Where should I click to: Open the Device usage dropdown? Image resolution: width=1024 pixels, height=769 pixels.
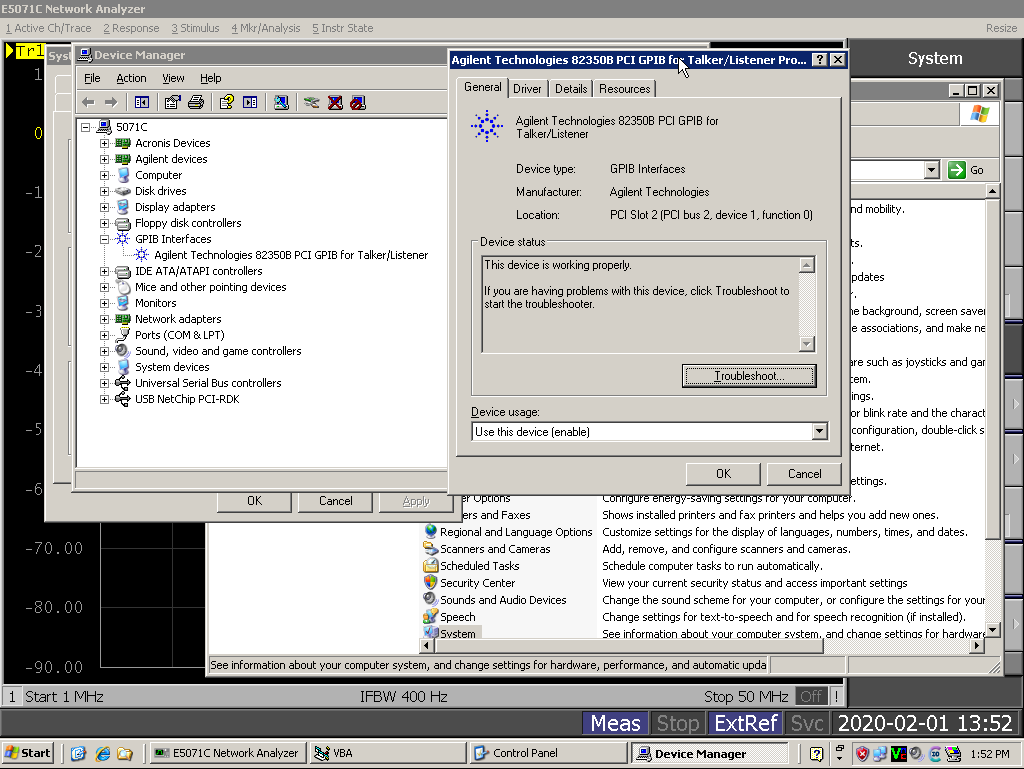tap(819, 432)
